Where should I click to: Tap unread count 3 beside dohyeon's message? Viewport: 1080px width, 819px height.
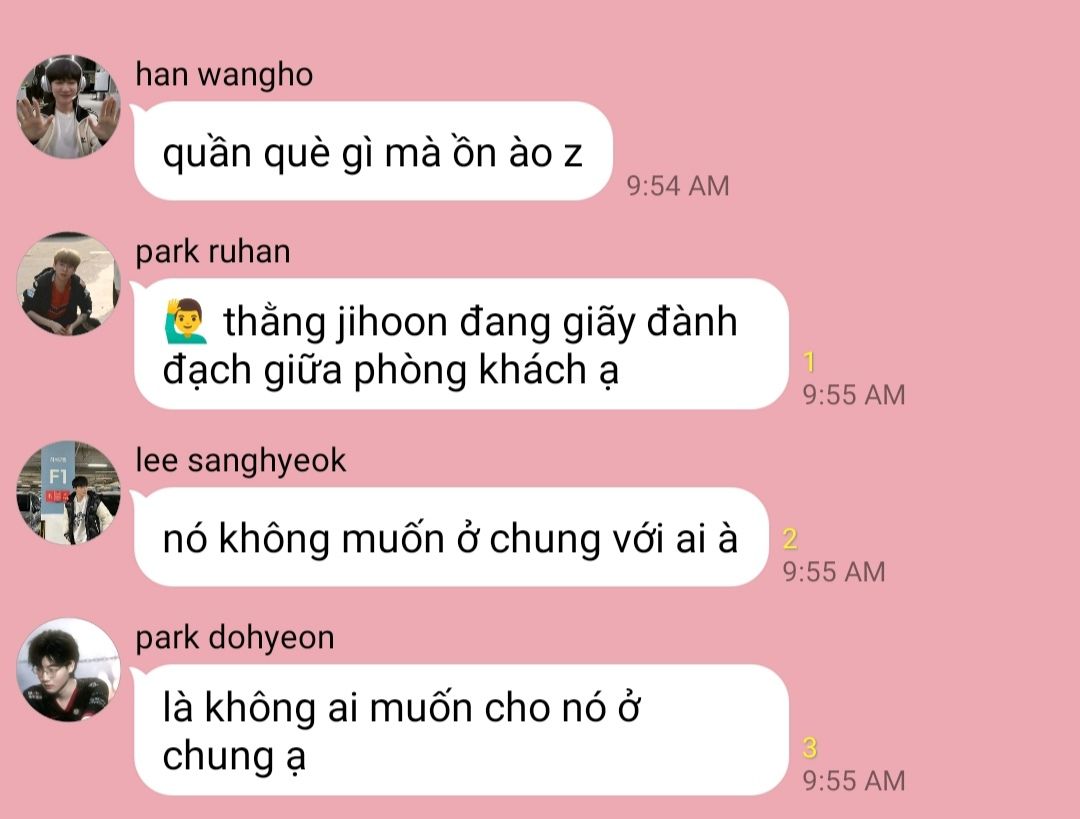[x=810, y=748]
